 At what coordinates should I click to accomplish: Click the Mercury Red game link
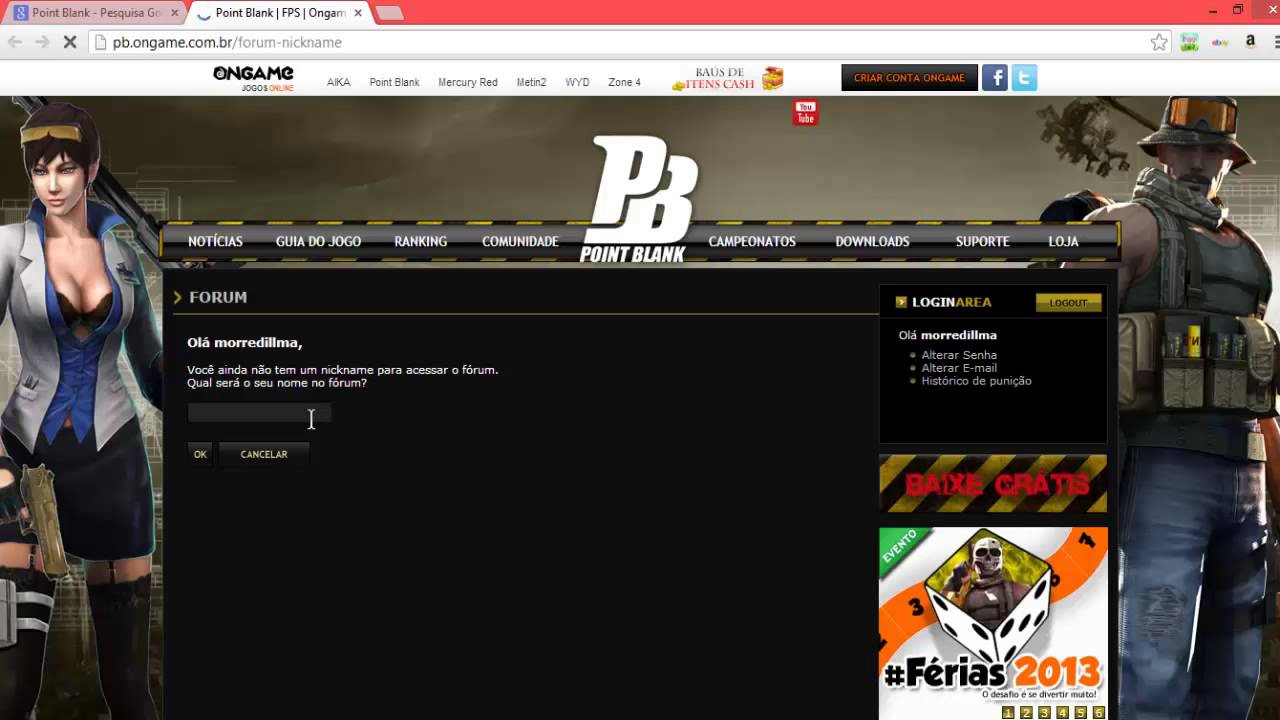467,82
